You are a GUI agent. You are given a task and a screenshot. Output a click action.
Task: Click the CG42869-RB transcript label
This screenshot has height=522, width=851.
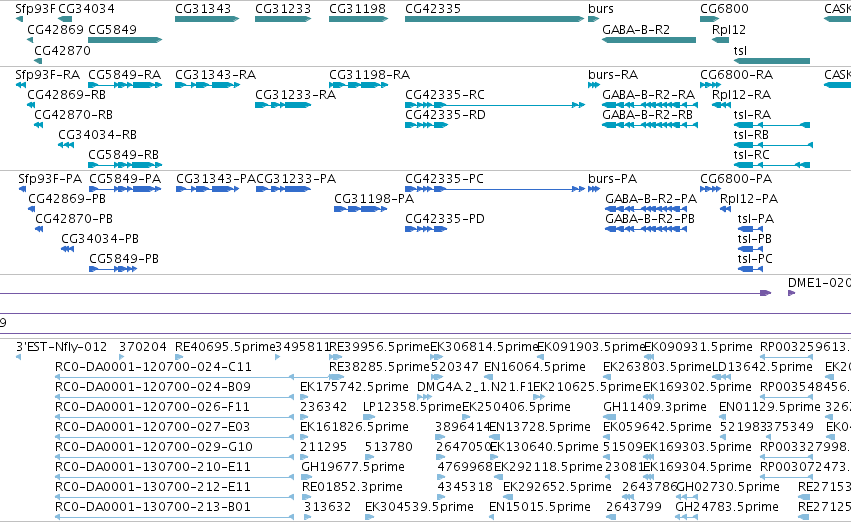pos(66,94)
